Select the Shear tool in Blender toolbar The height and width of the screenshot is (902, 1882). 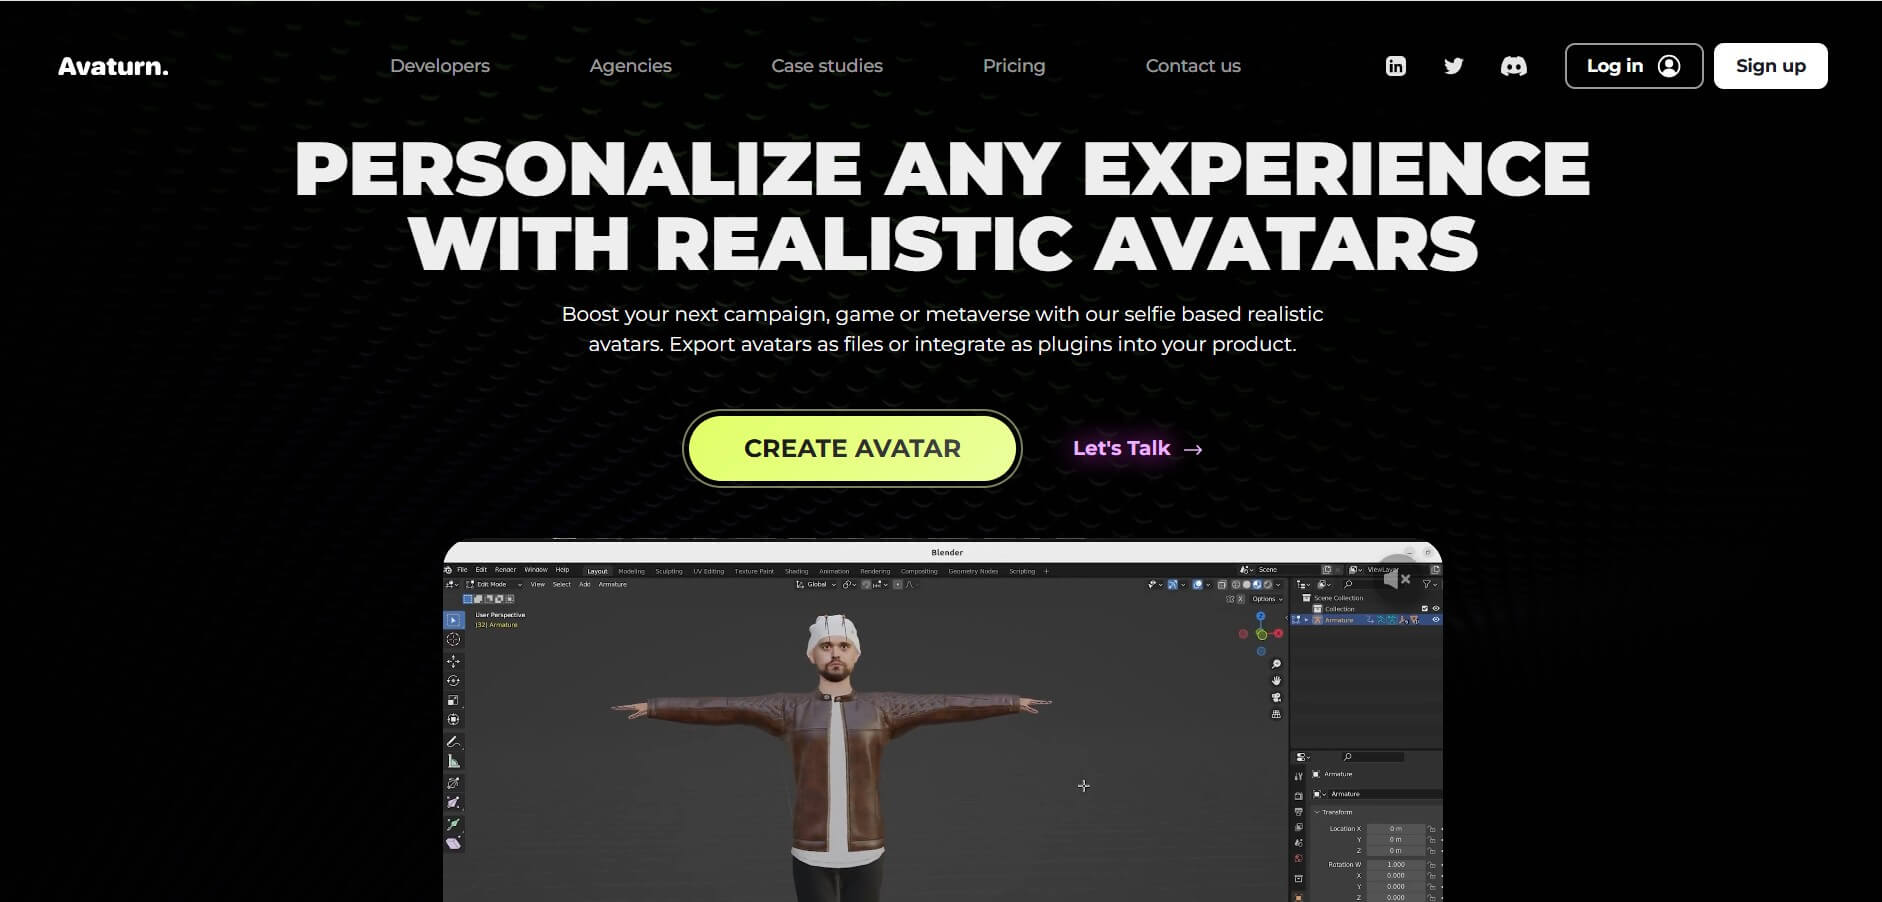pyautogui.click(x=453, y=844)
